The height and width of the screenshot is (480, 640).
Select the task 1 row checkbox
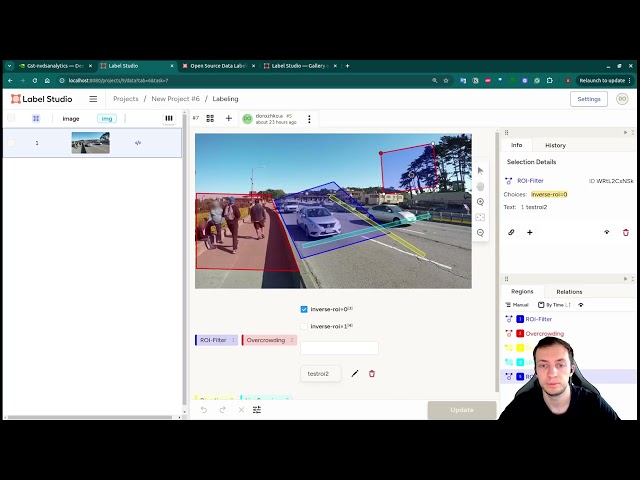pos(11,142)
